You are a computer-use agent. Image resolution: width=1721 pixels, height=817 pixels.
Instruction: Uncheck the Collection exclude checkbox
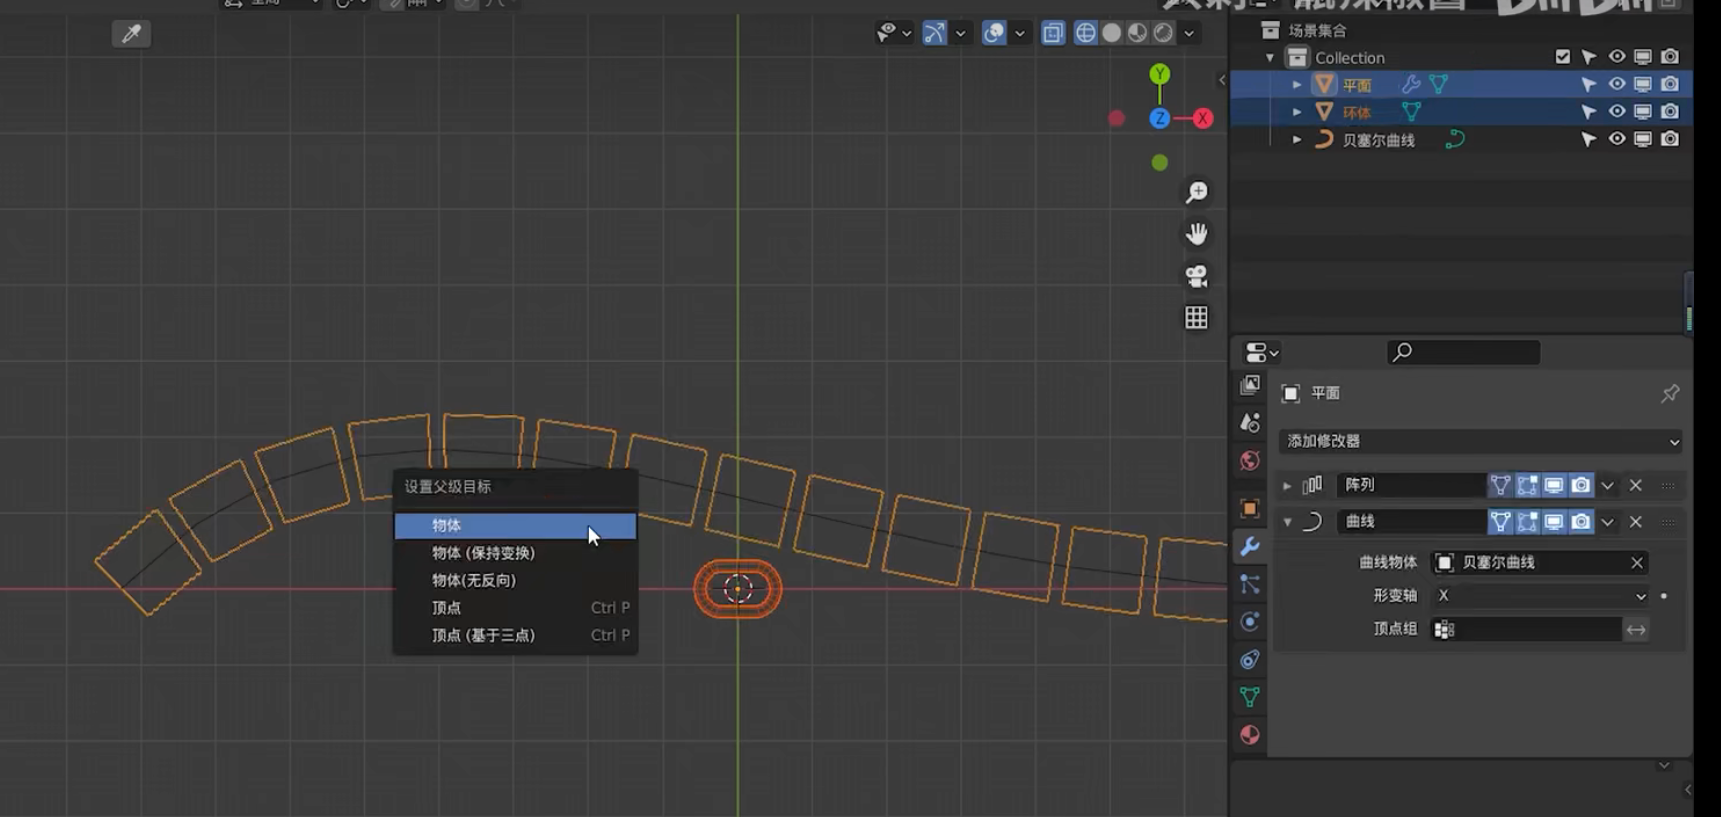pyautogui.click(x=1562, y=57)
